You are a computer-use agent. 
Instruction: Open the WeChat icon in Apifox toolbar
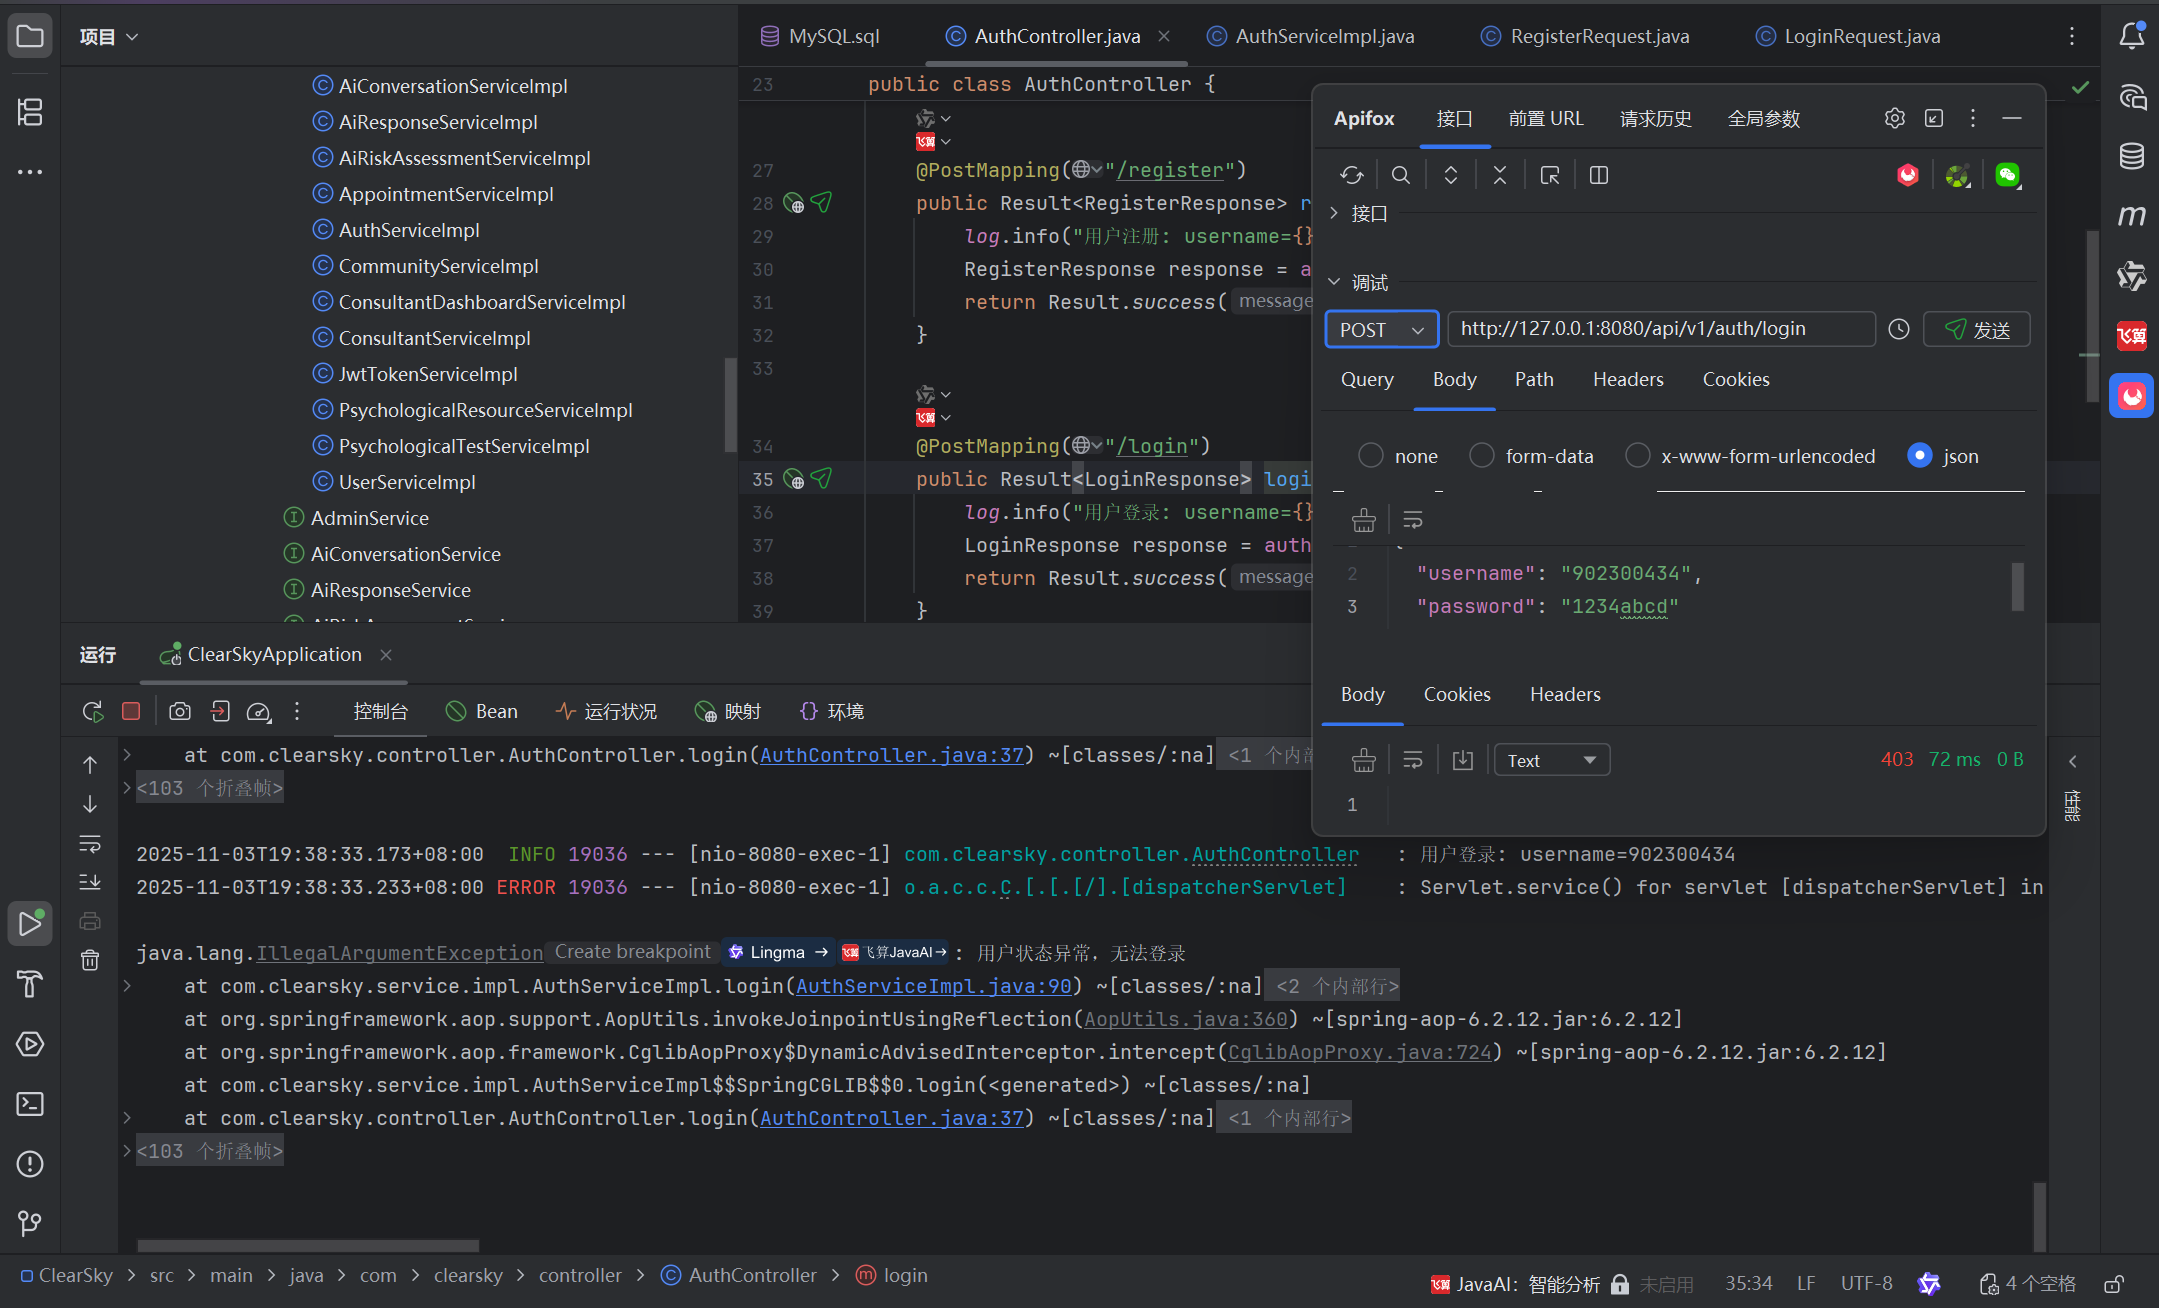[2007, 175]
